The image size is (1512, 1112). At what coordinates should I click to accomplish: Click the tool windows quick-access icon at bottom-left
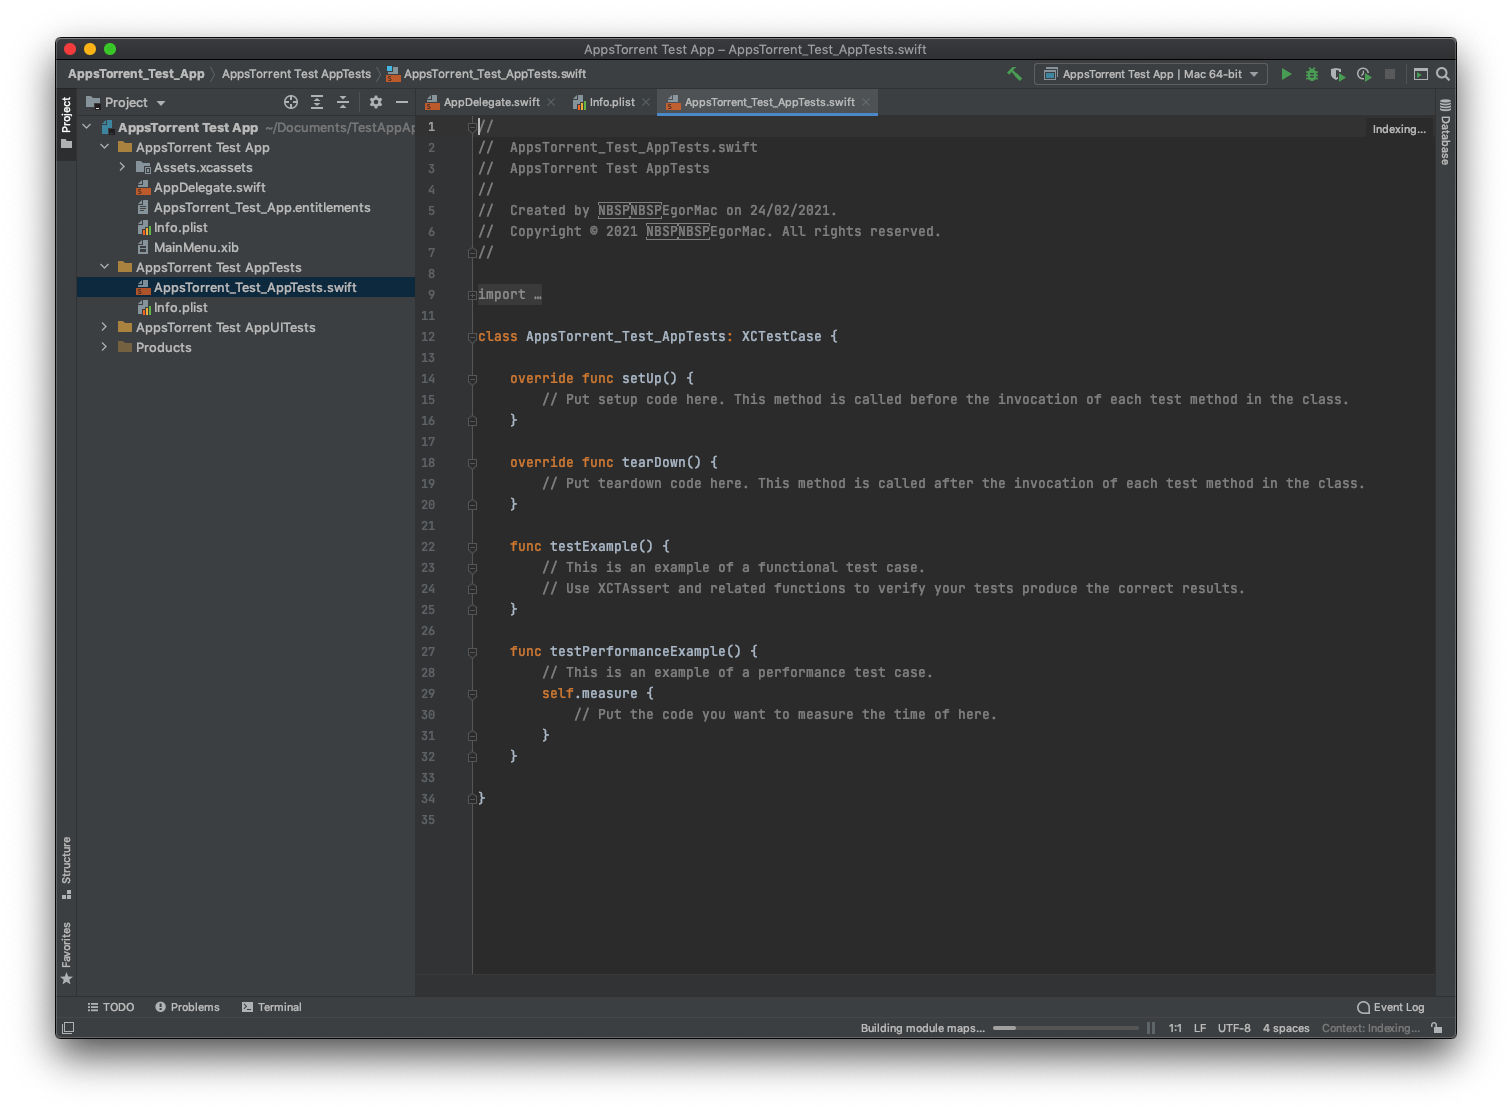pyautogui.click(x=68, y=1028)
